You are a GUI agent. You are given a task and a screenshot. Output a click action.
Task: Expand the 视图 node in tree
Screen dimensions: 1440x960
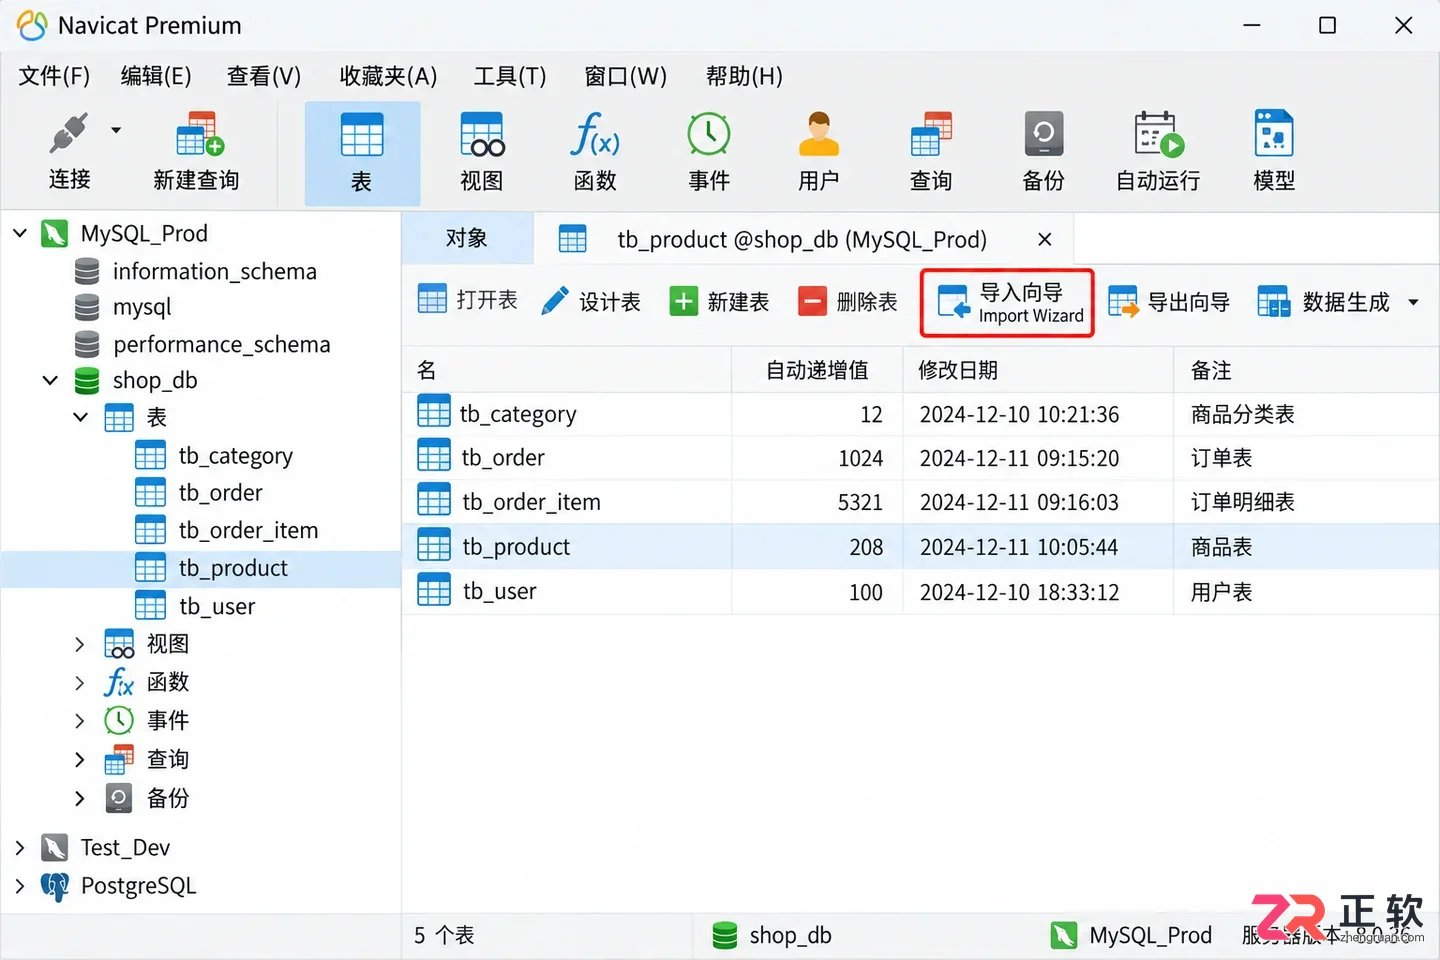80,644
